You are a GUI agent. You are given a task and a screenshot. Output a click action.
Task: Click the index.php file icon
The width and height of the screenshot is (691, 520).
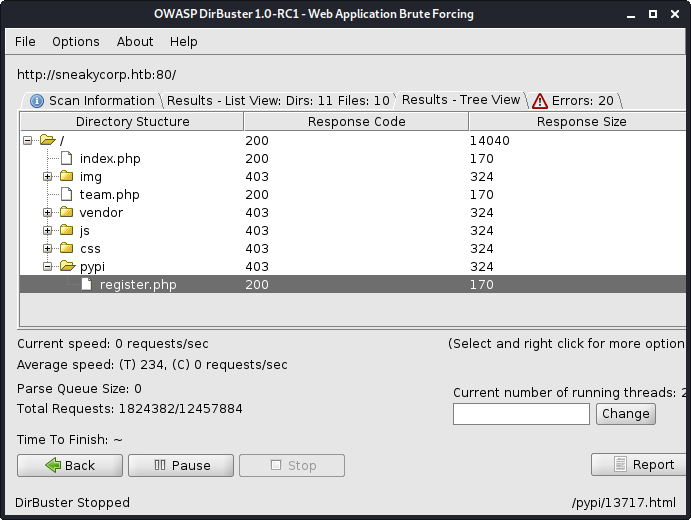tap(67, 159)
